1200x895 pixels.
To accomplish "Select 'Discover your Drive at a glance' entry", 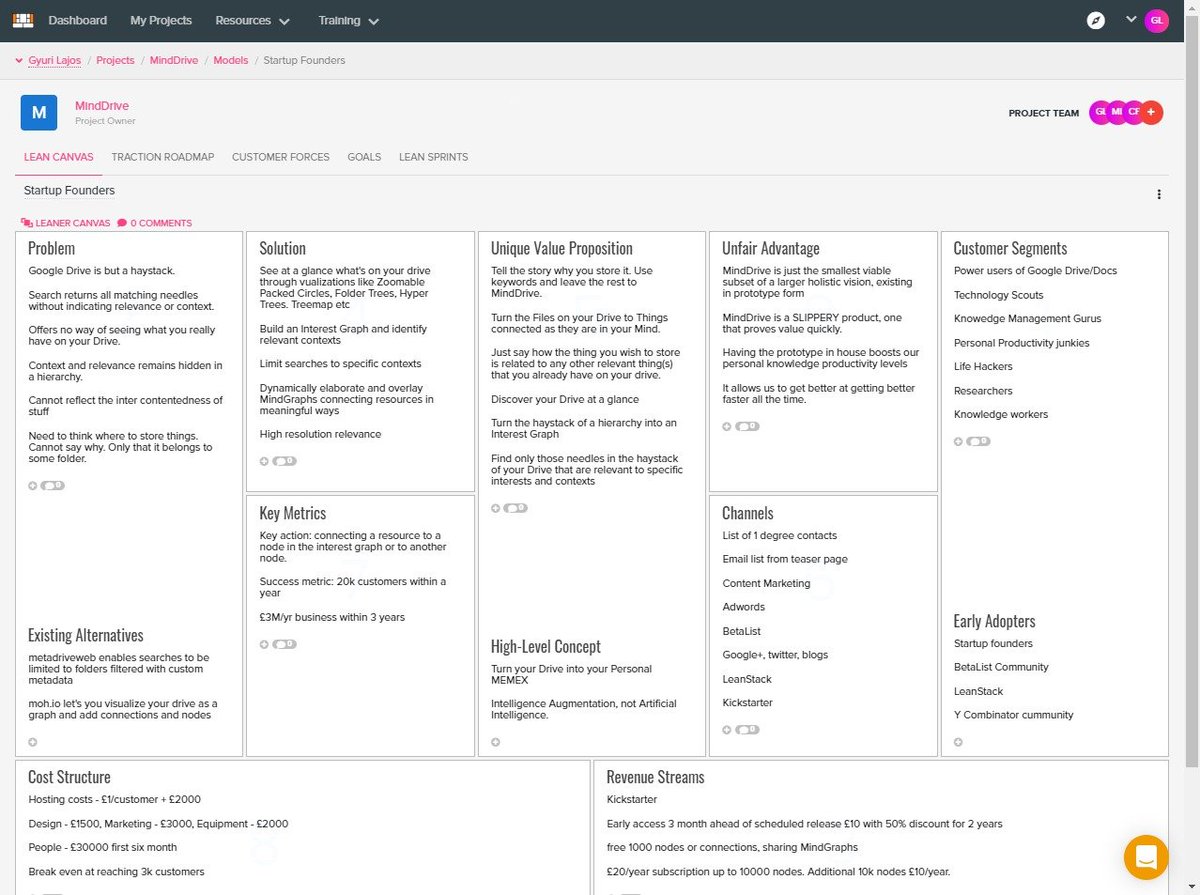I will point(565,399).
